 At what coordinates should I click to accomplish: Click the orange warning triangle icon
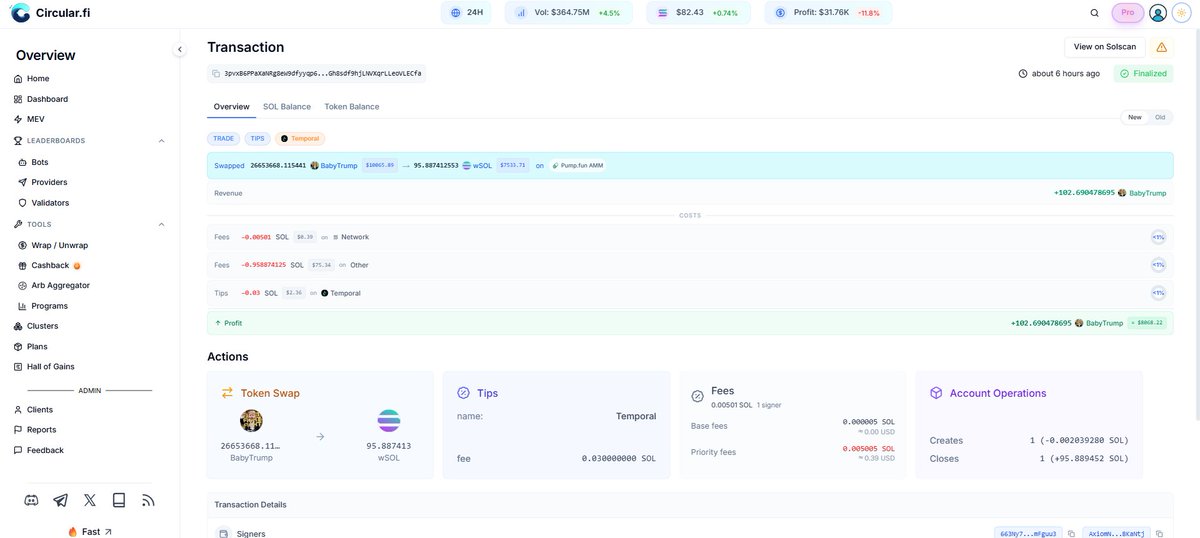1161,47
